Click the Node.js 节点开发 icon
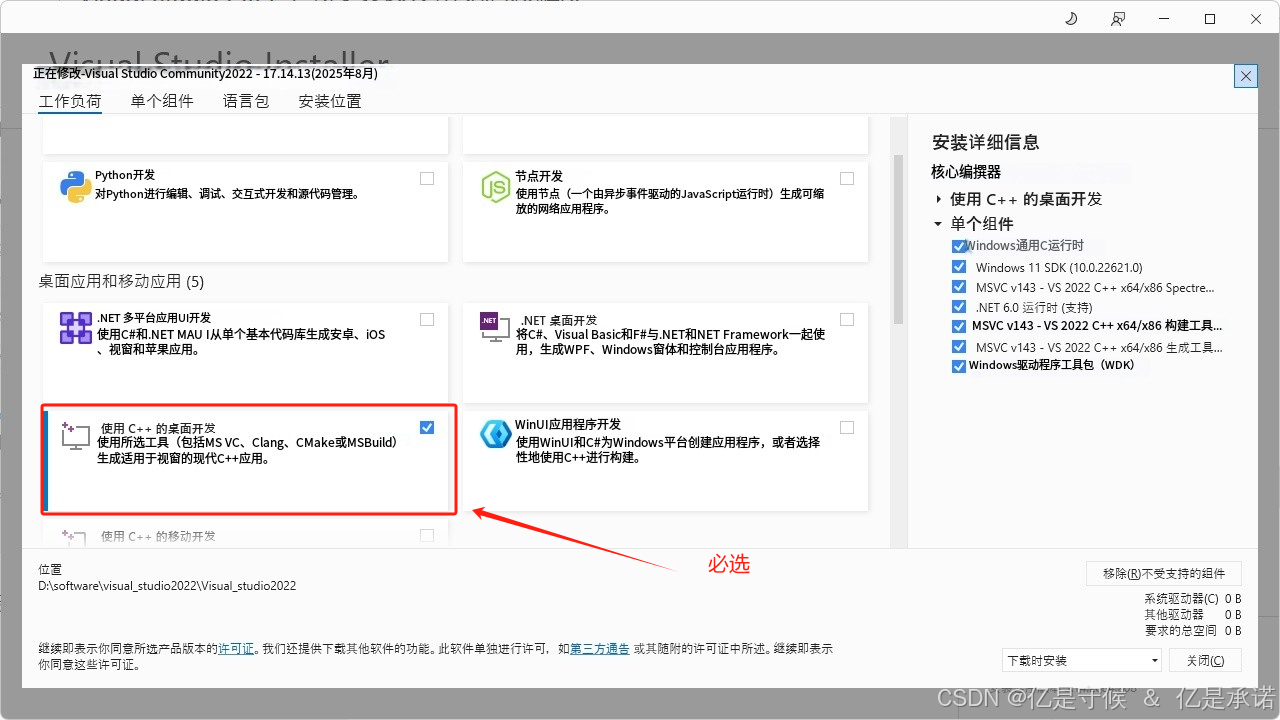The height and width of the screenshot is (720, 1280). (x=496, y=187)
